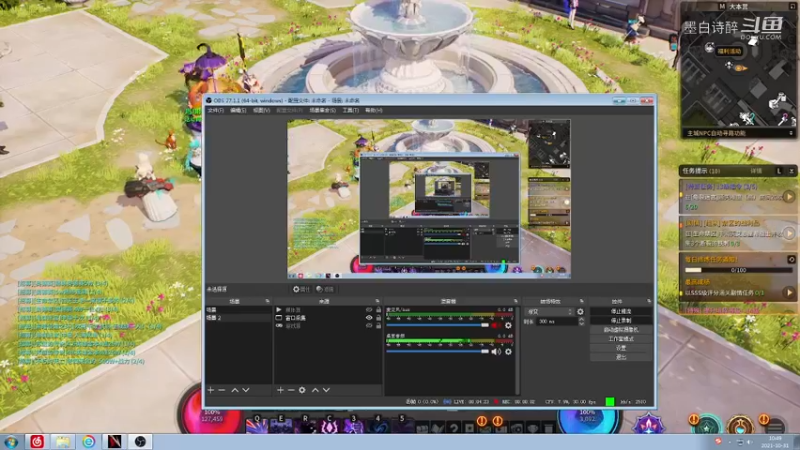Pop out the Controls dock panel
The height and width of the screenshot is (450, 800).
649,302
